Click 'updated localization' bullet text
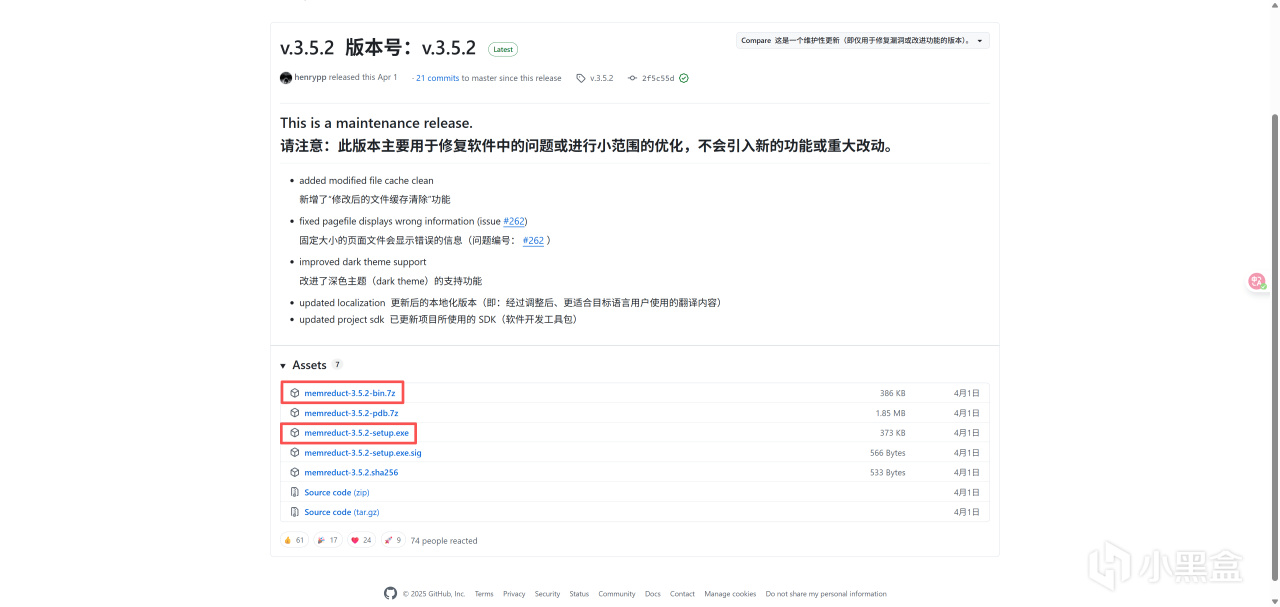This screenshot has width=1280, height=607. tap(342, 302)
